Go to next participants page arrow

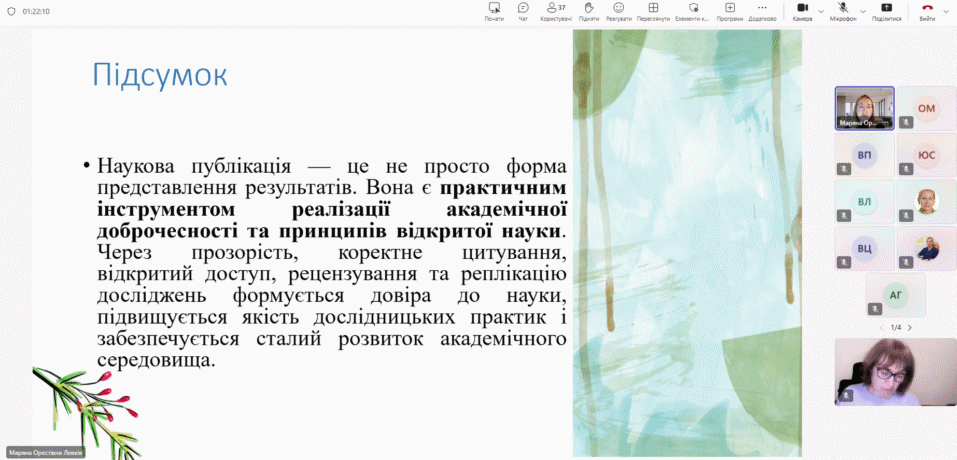(x=910, y=327)
